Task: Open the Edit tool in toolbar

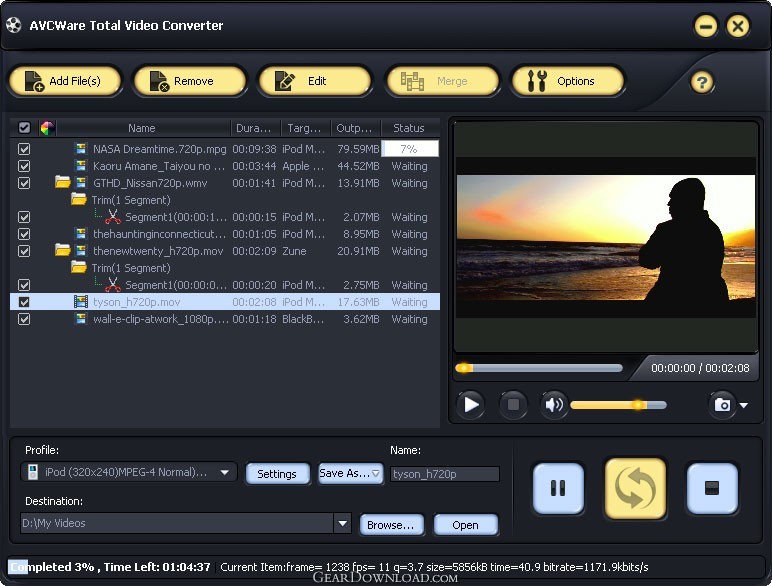Action: (x=314, y=81)
